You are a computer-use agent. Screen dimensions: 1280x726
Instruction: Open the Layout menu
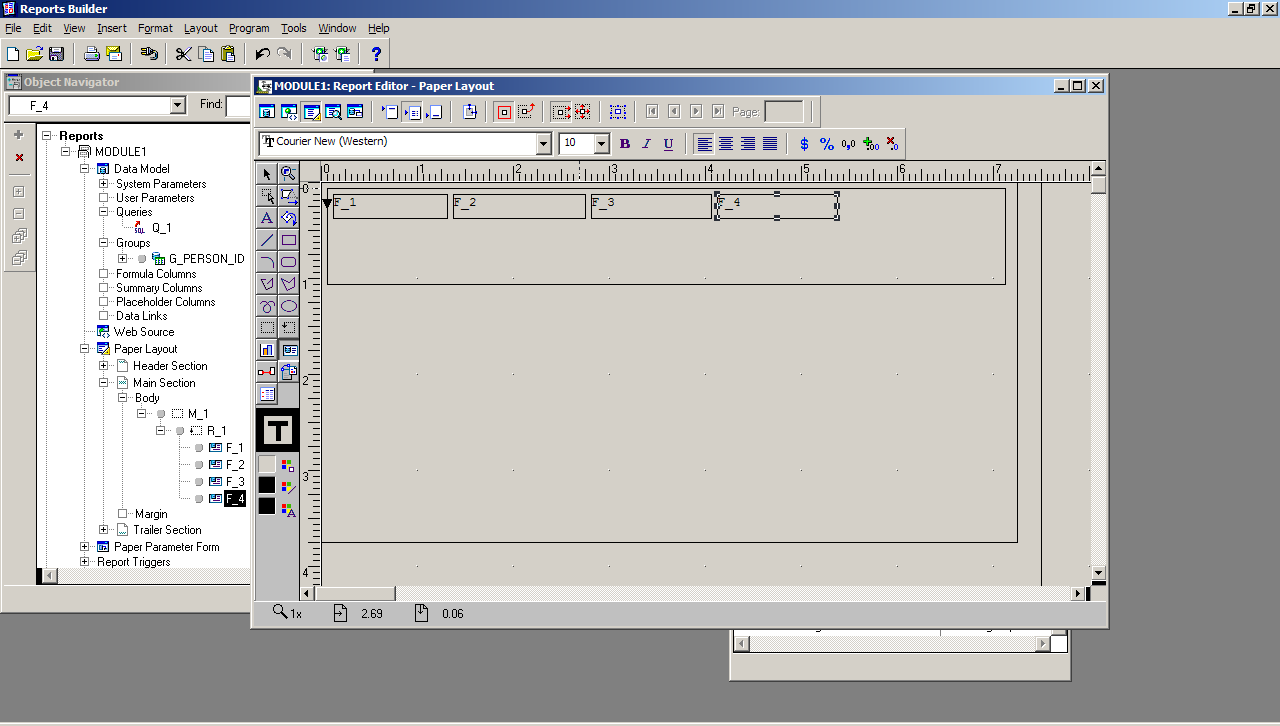point(200,28)
